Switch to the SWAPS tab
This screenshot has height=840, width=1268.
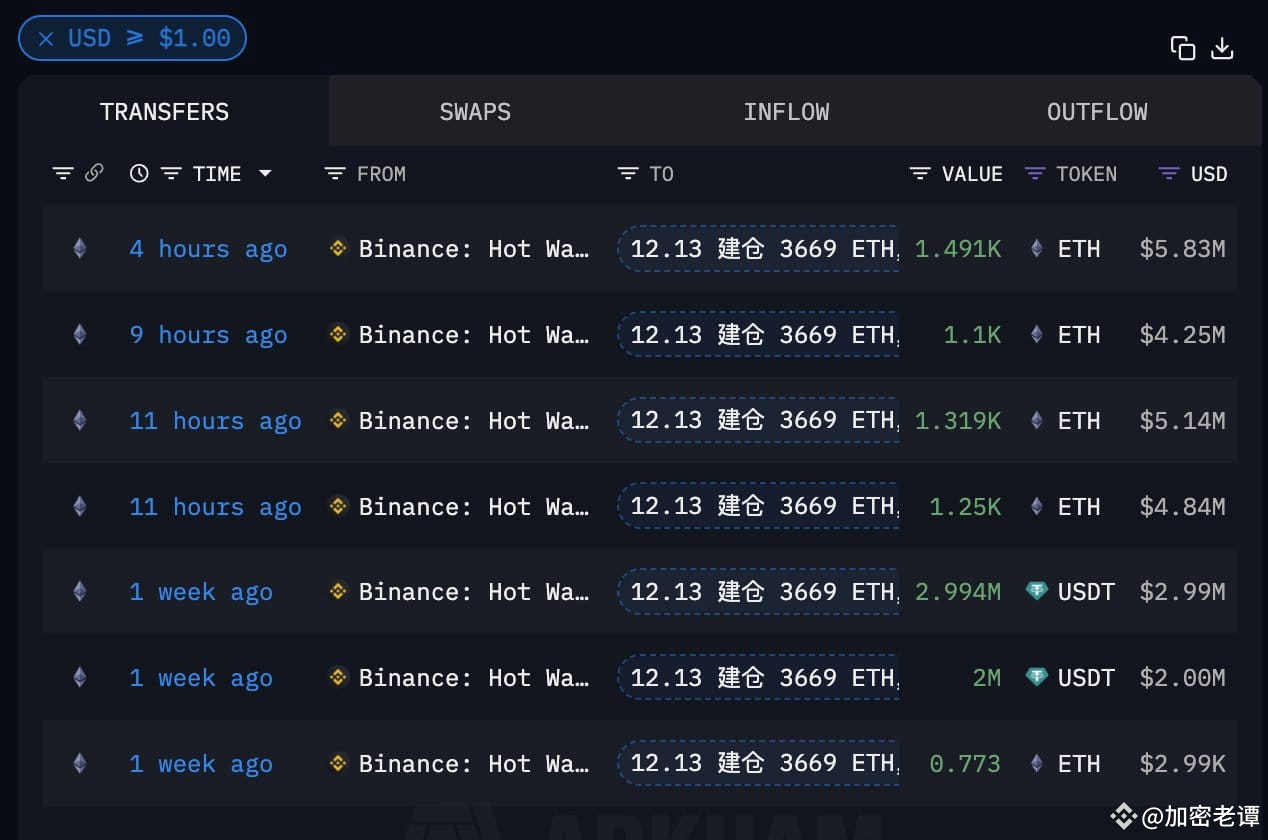(475, 111)
